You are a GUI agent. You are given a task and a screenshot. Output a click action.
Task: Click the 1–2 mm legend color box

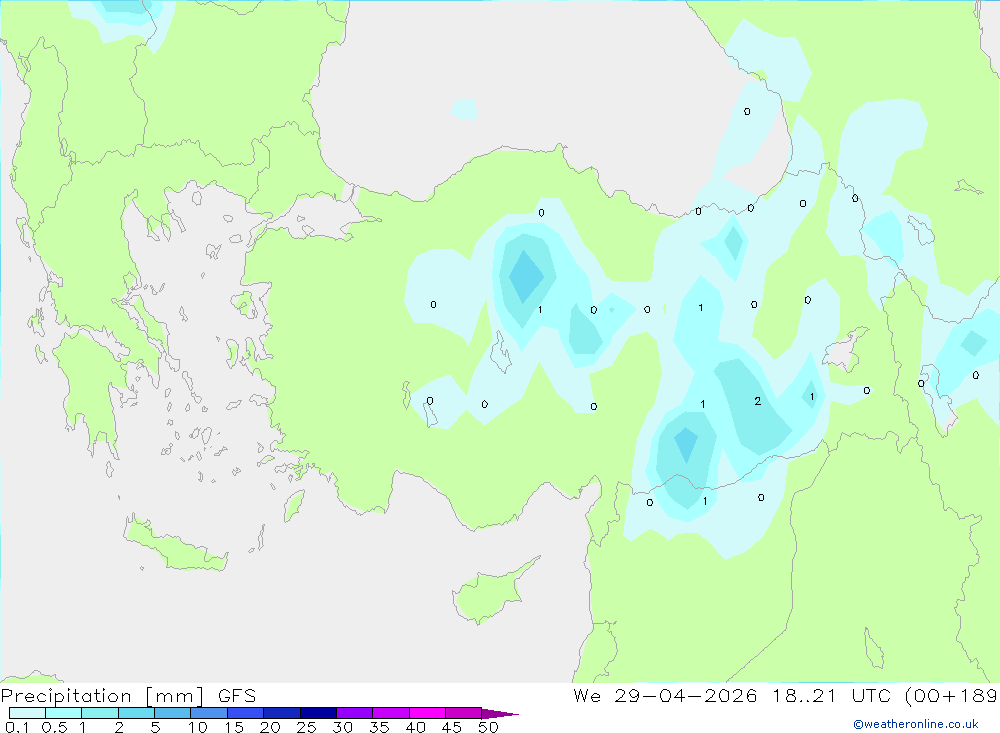100,713
